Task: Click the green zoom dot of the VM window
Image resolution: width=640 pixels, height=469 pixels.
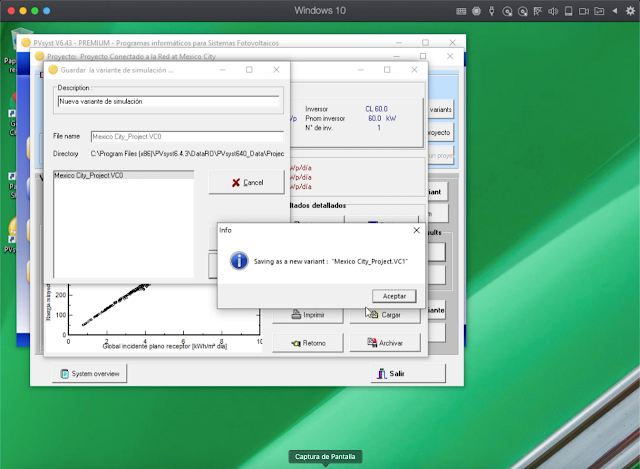Action: [x=35, y=11]
